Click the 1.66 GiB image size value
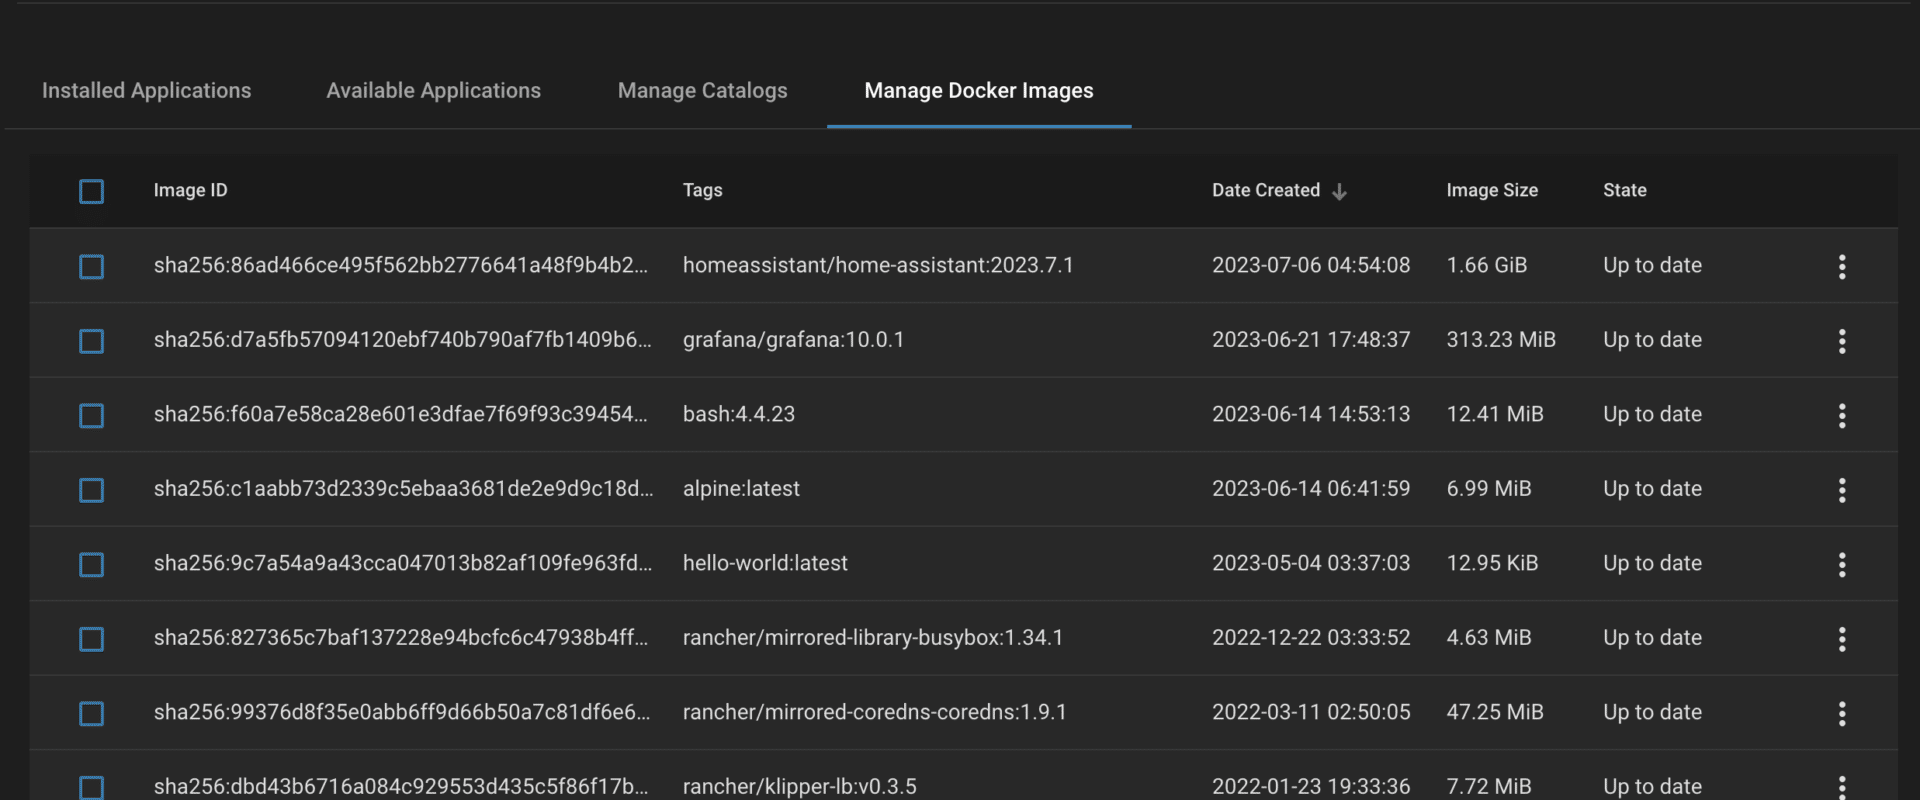1920x800 pixels. [x=1486, y=265]
